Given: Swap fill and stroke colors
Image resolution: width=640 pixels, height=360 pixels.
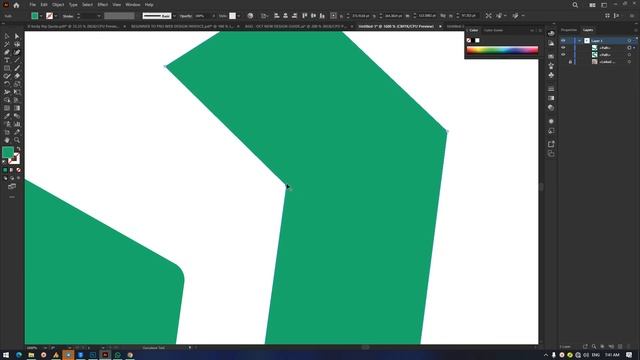Looking at the screenshot, I should [x=18, y=149].
